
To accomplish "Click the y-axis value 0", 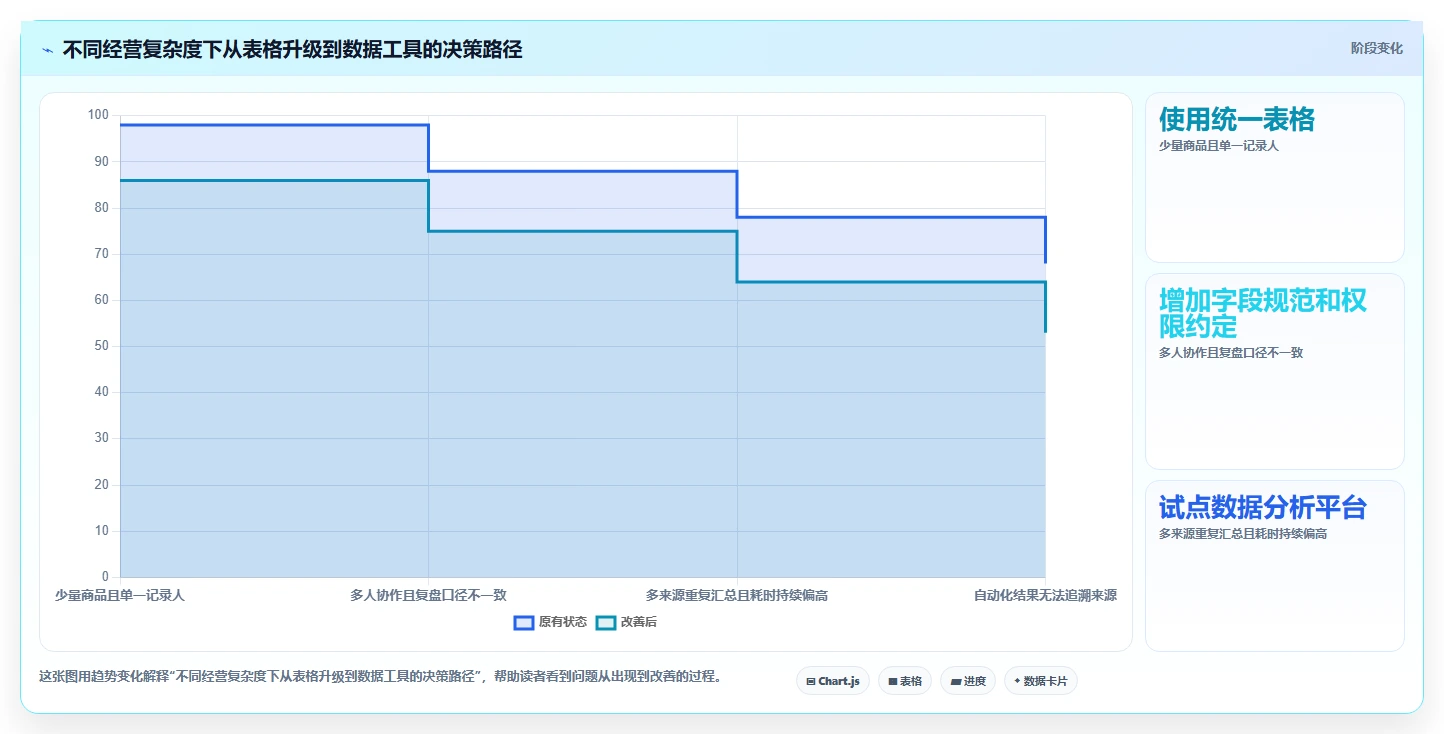I will (105, 577).
